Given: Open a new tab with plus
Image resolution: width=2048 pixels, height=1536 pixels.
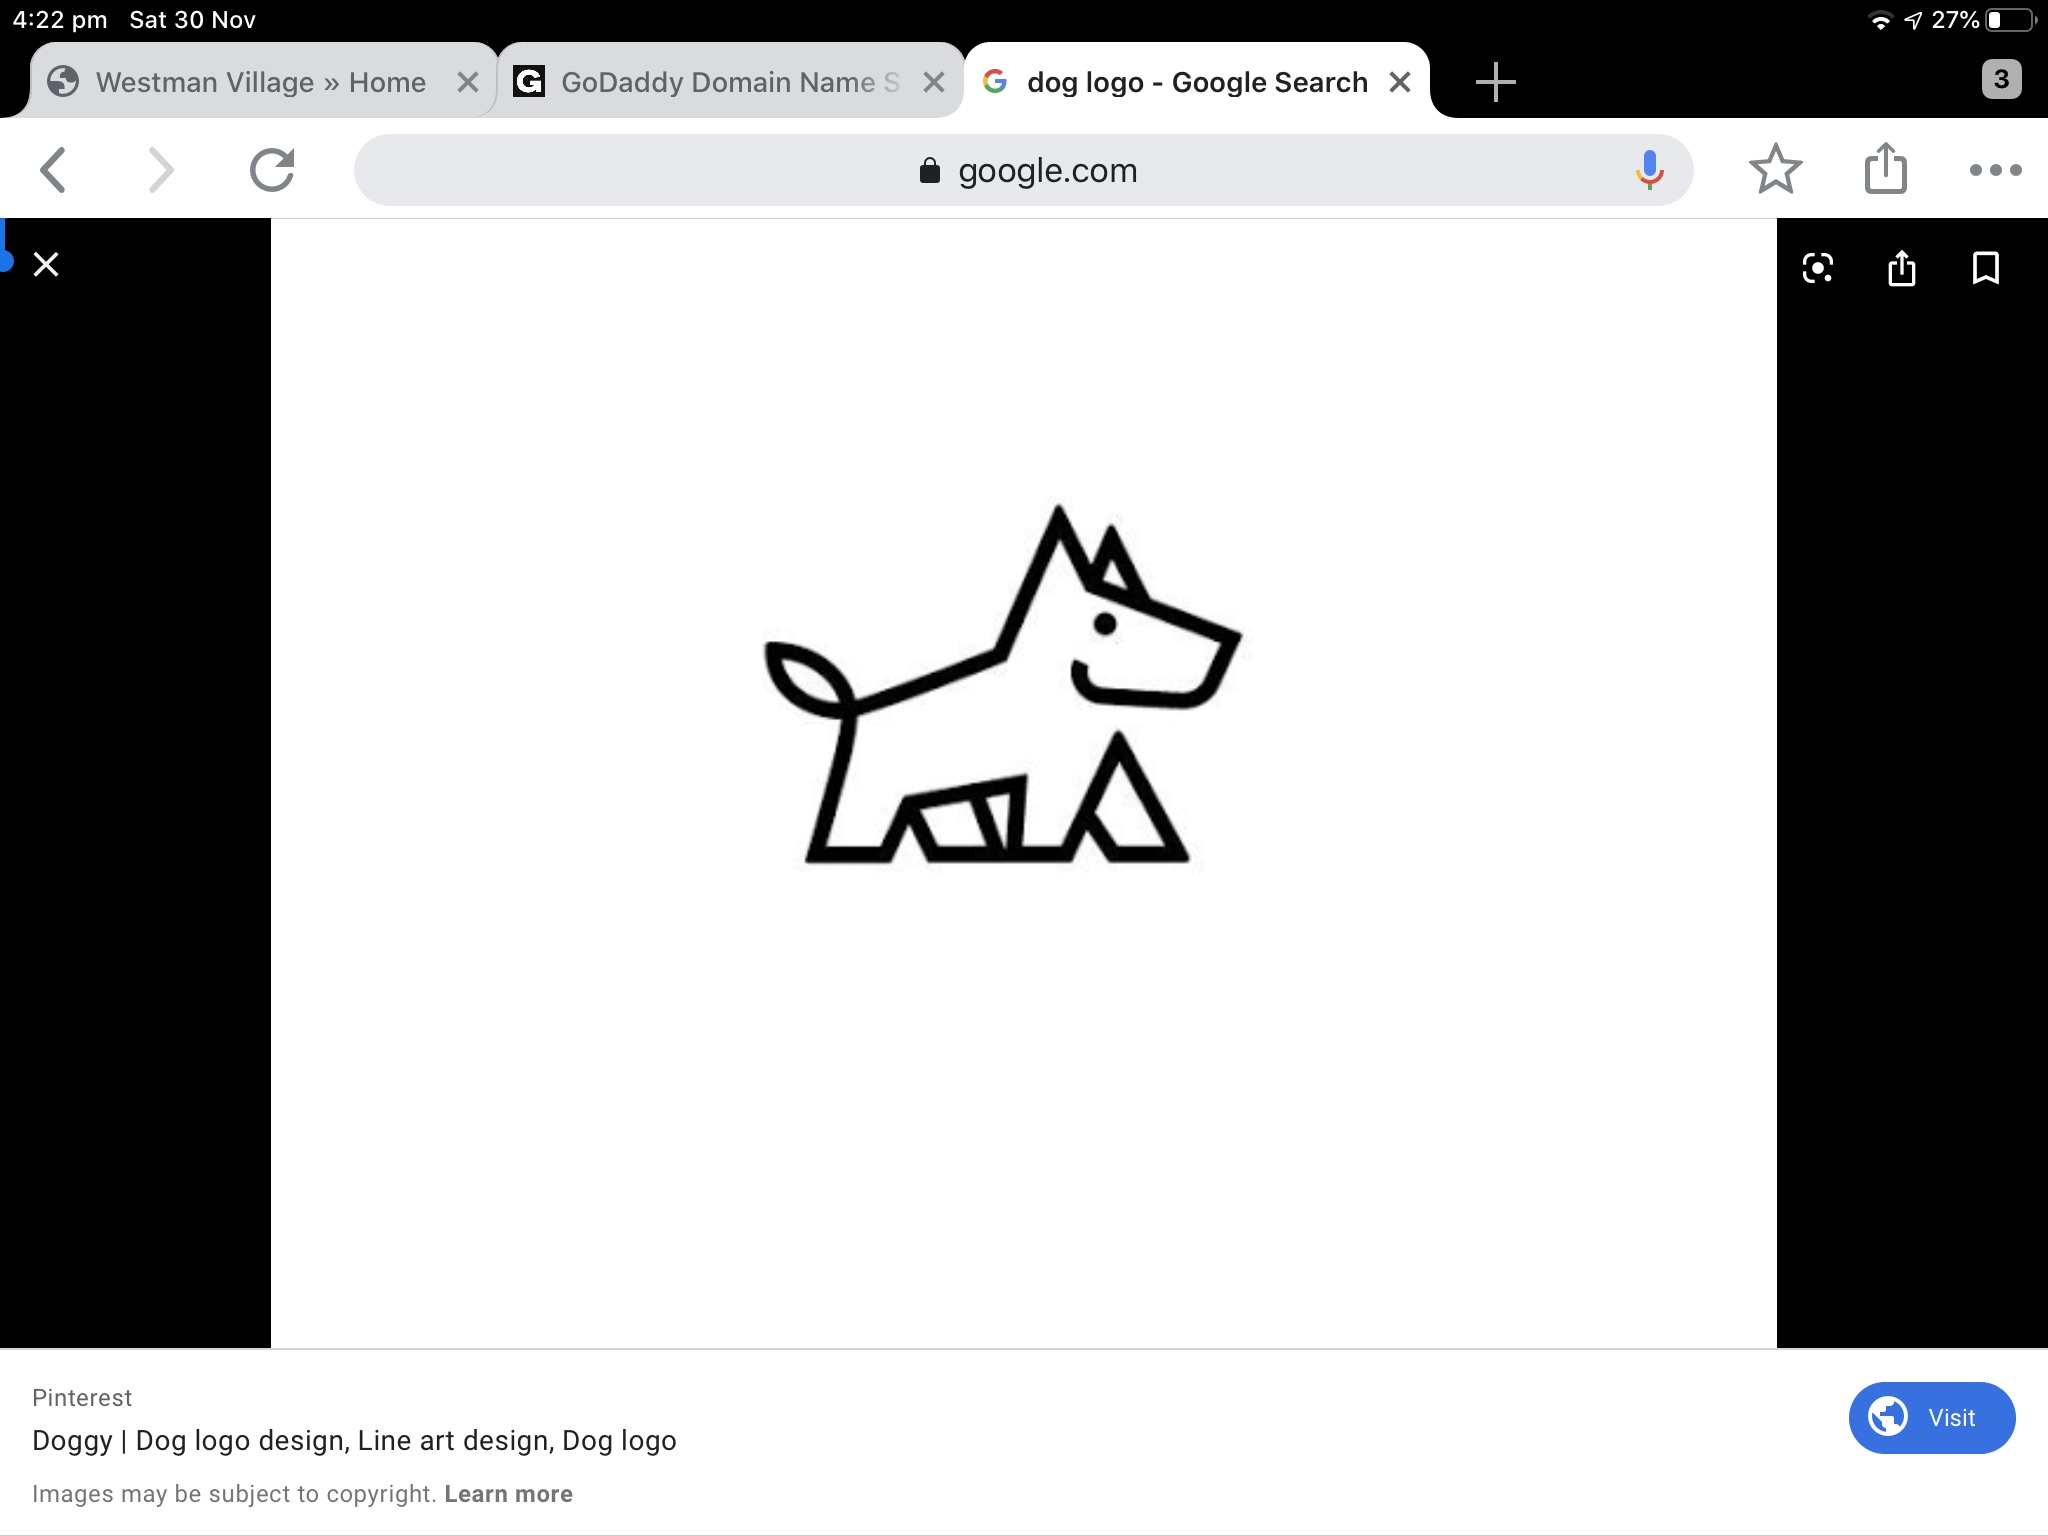Looking at the screenshot, I should click(1495, 82).
